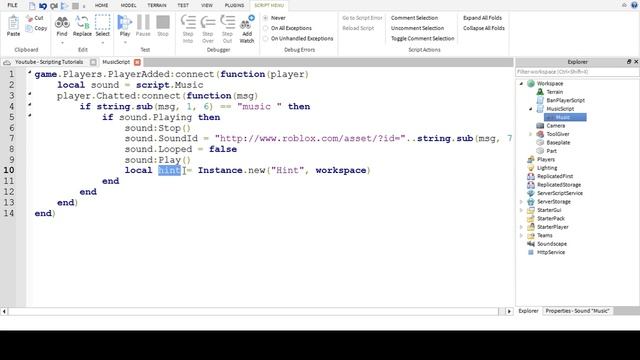Collapse code fold at line 1

[29, 73]
